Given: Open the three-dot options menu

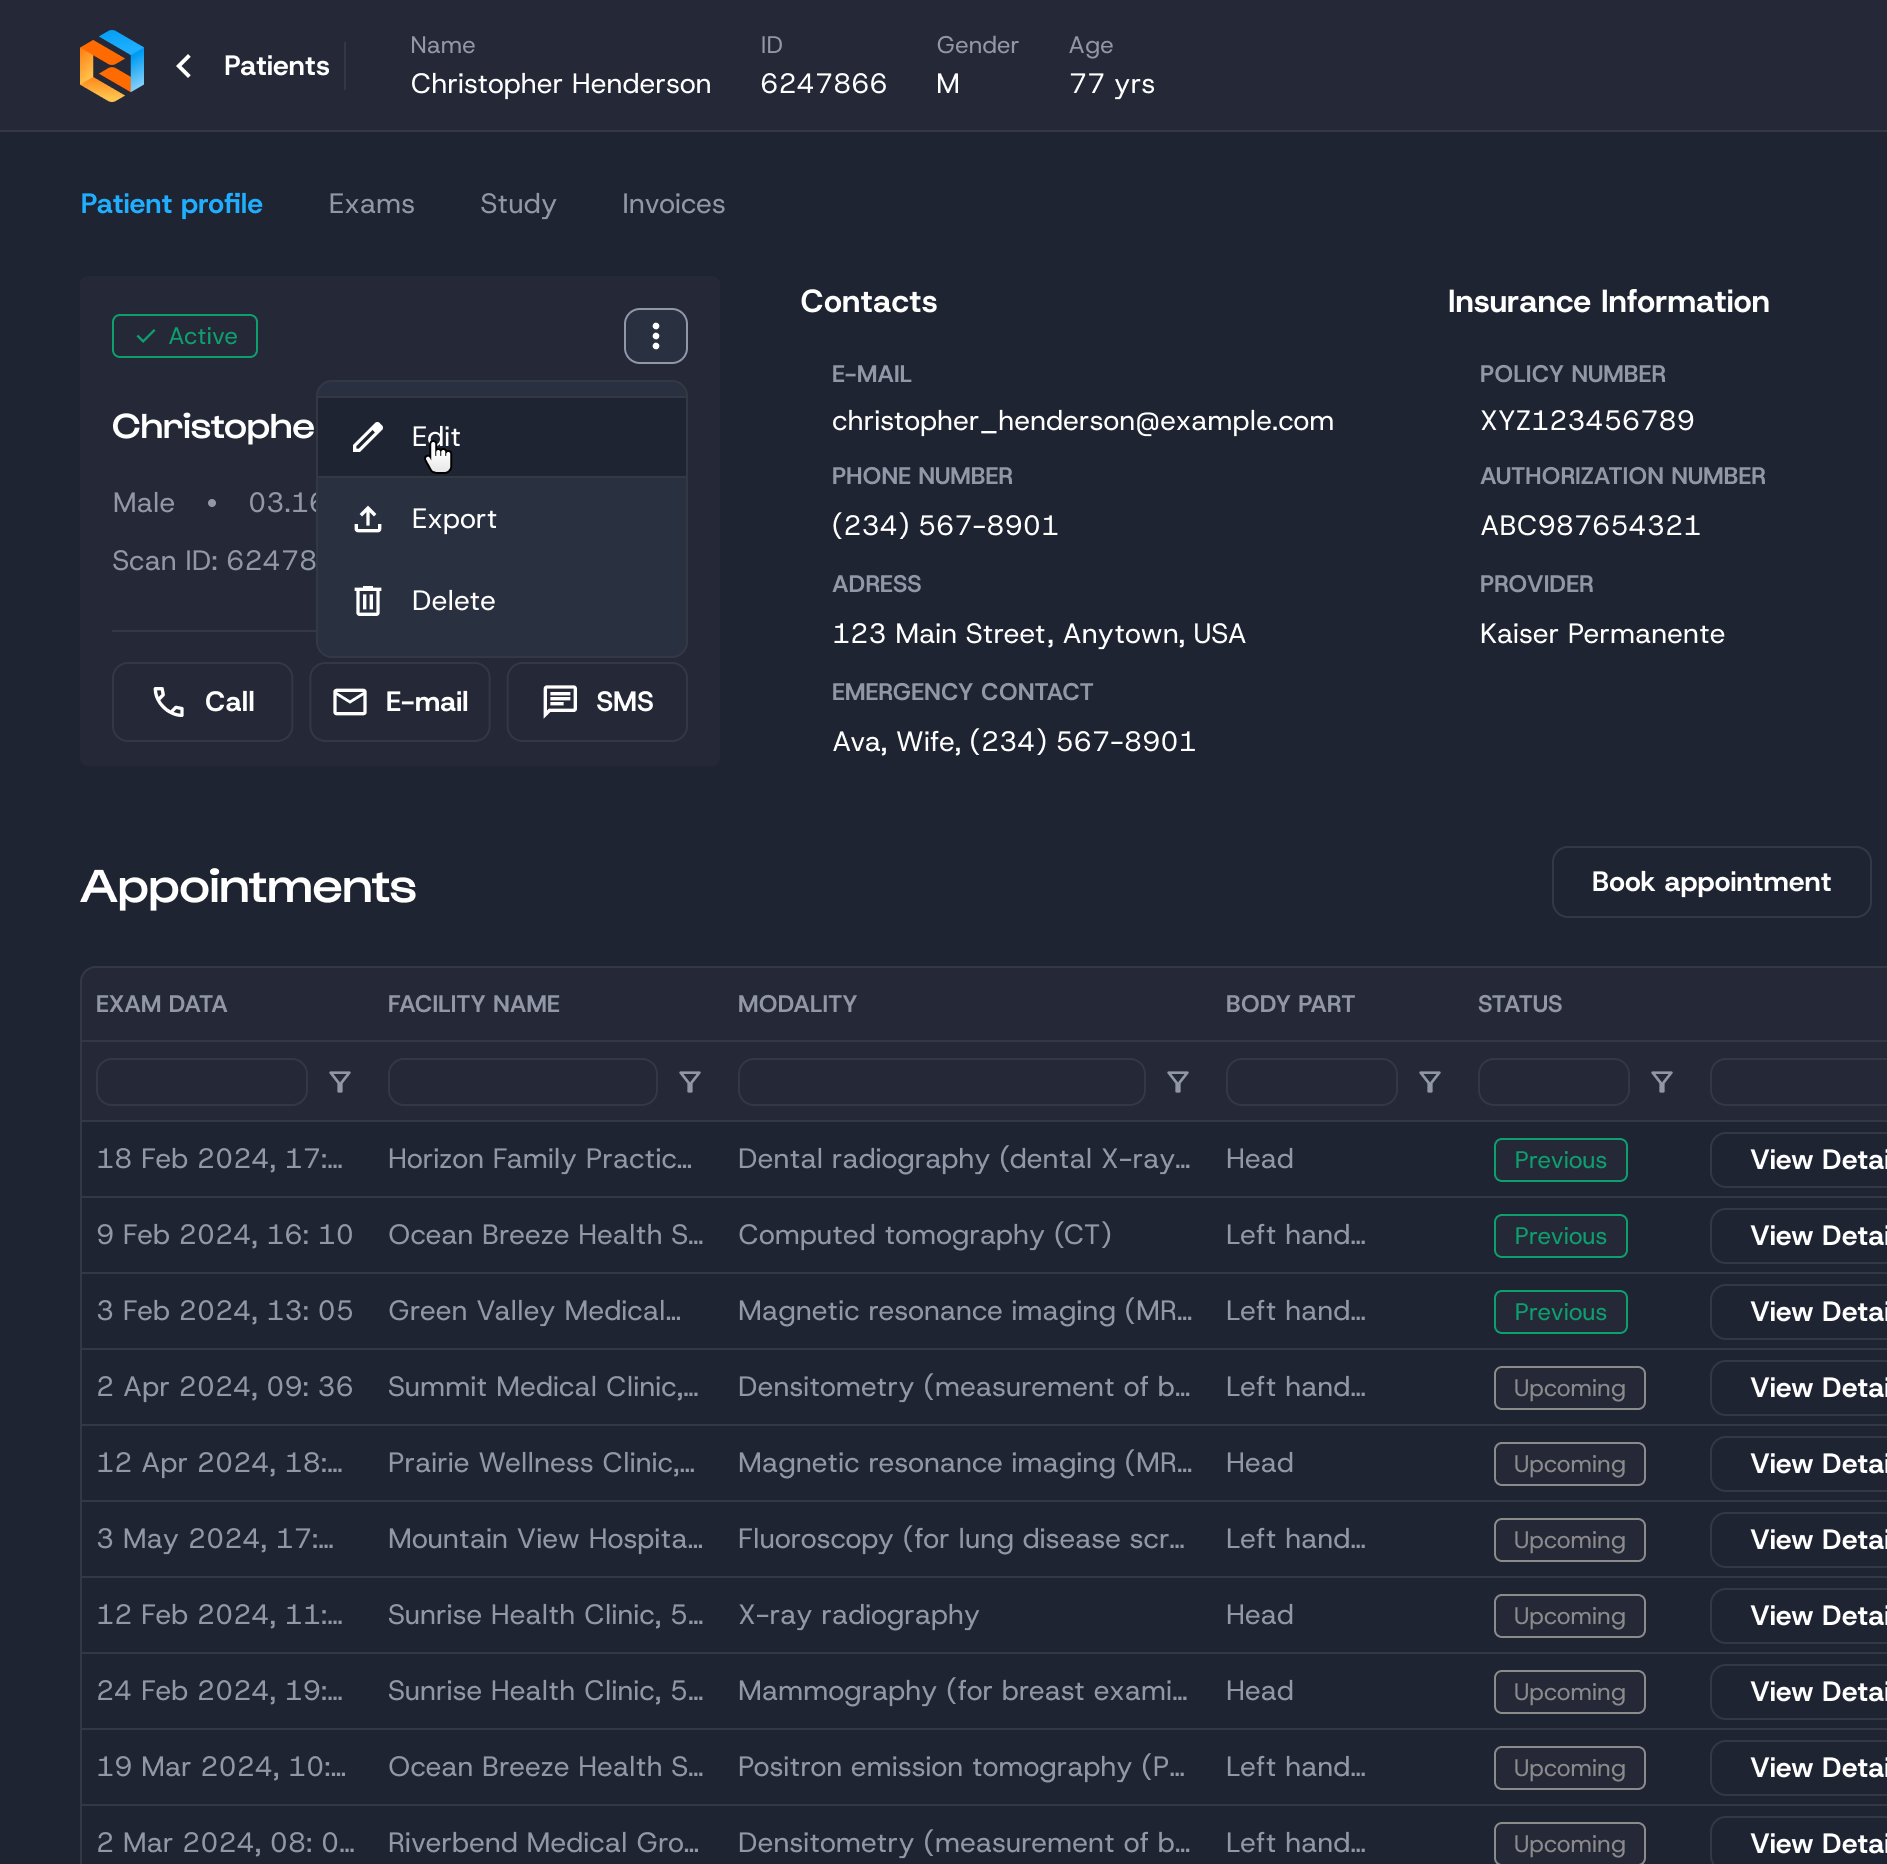Looking at the screenshot, I should tap(656, 336).
